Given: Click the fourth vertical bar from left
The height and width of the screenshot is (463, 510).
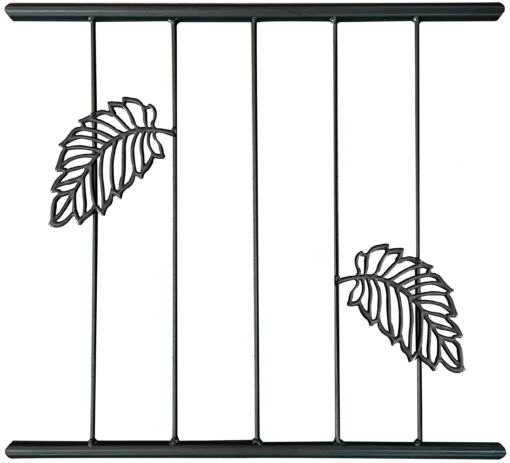Looking at the screenshot, I should tap(336, 231).
